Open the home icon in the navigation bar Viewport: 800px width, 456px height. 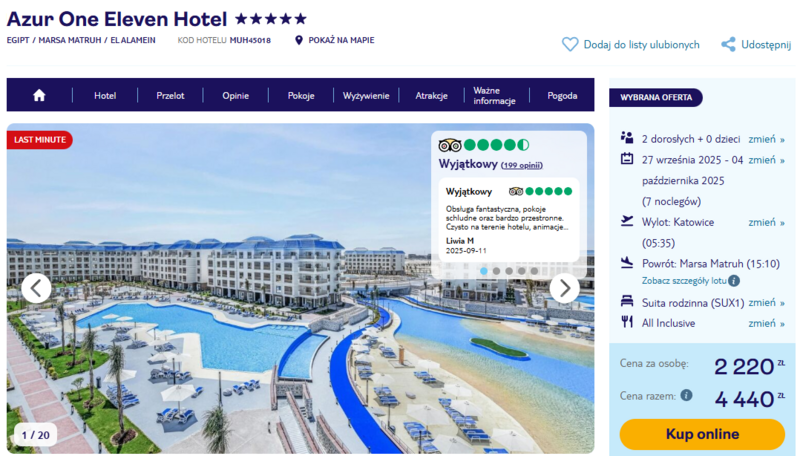pos(39,95)
